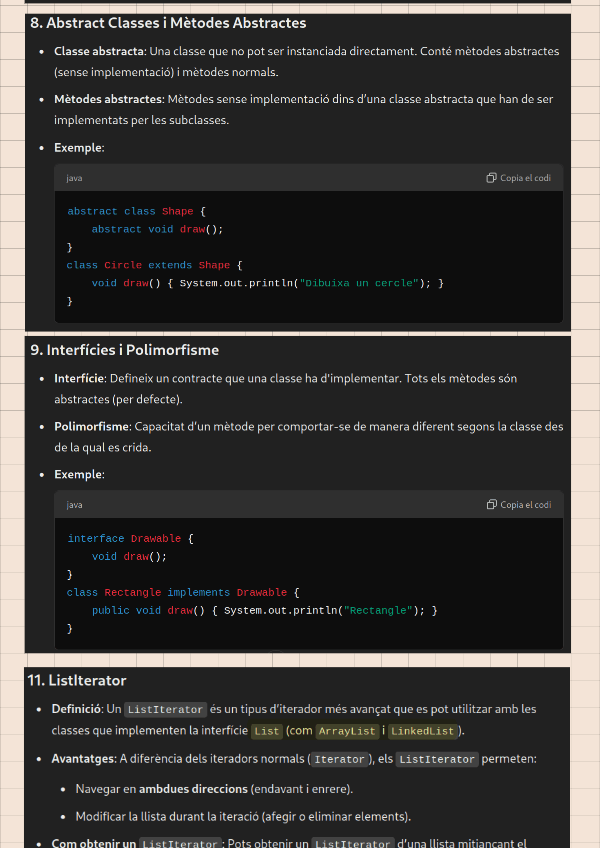Screen dimensions: 600x848
Task: Click the heading '8. Abstract Classes i Mètodes Abstractes'
Action: click(168, 23)
